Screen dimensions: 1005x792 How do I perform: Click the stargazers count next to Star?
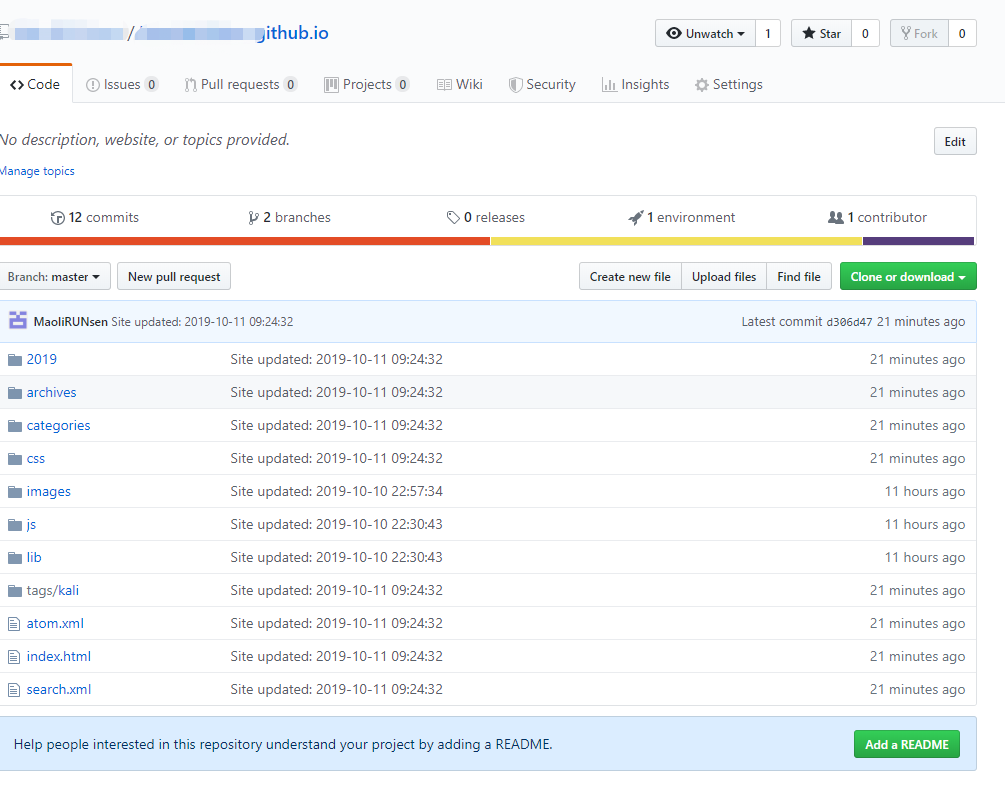click(865, 33)
